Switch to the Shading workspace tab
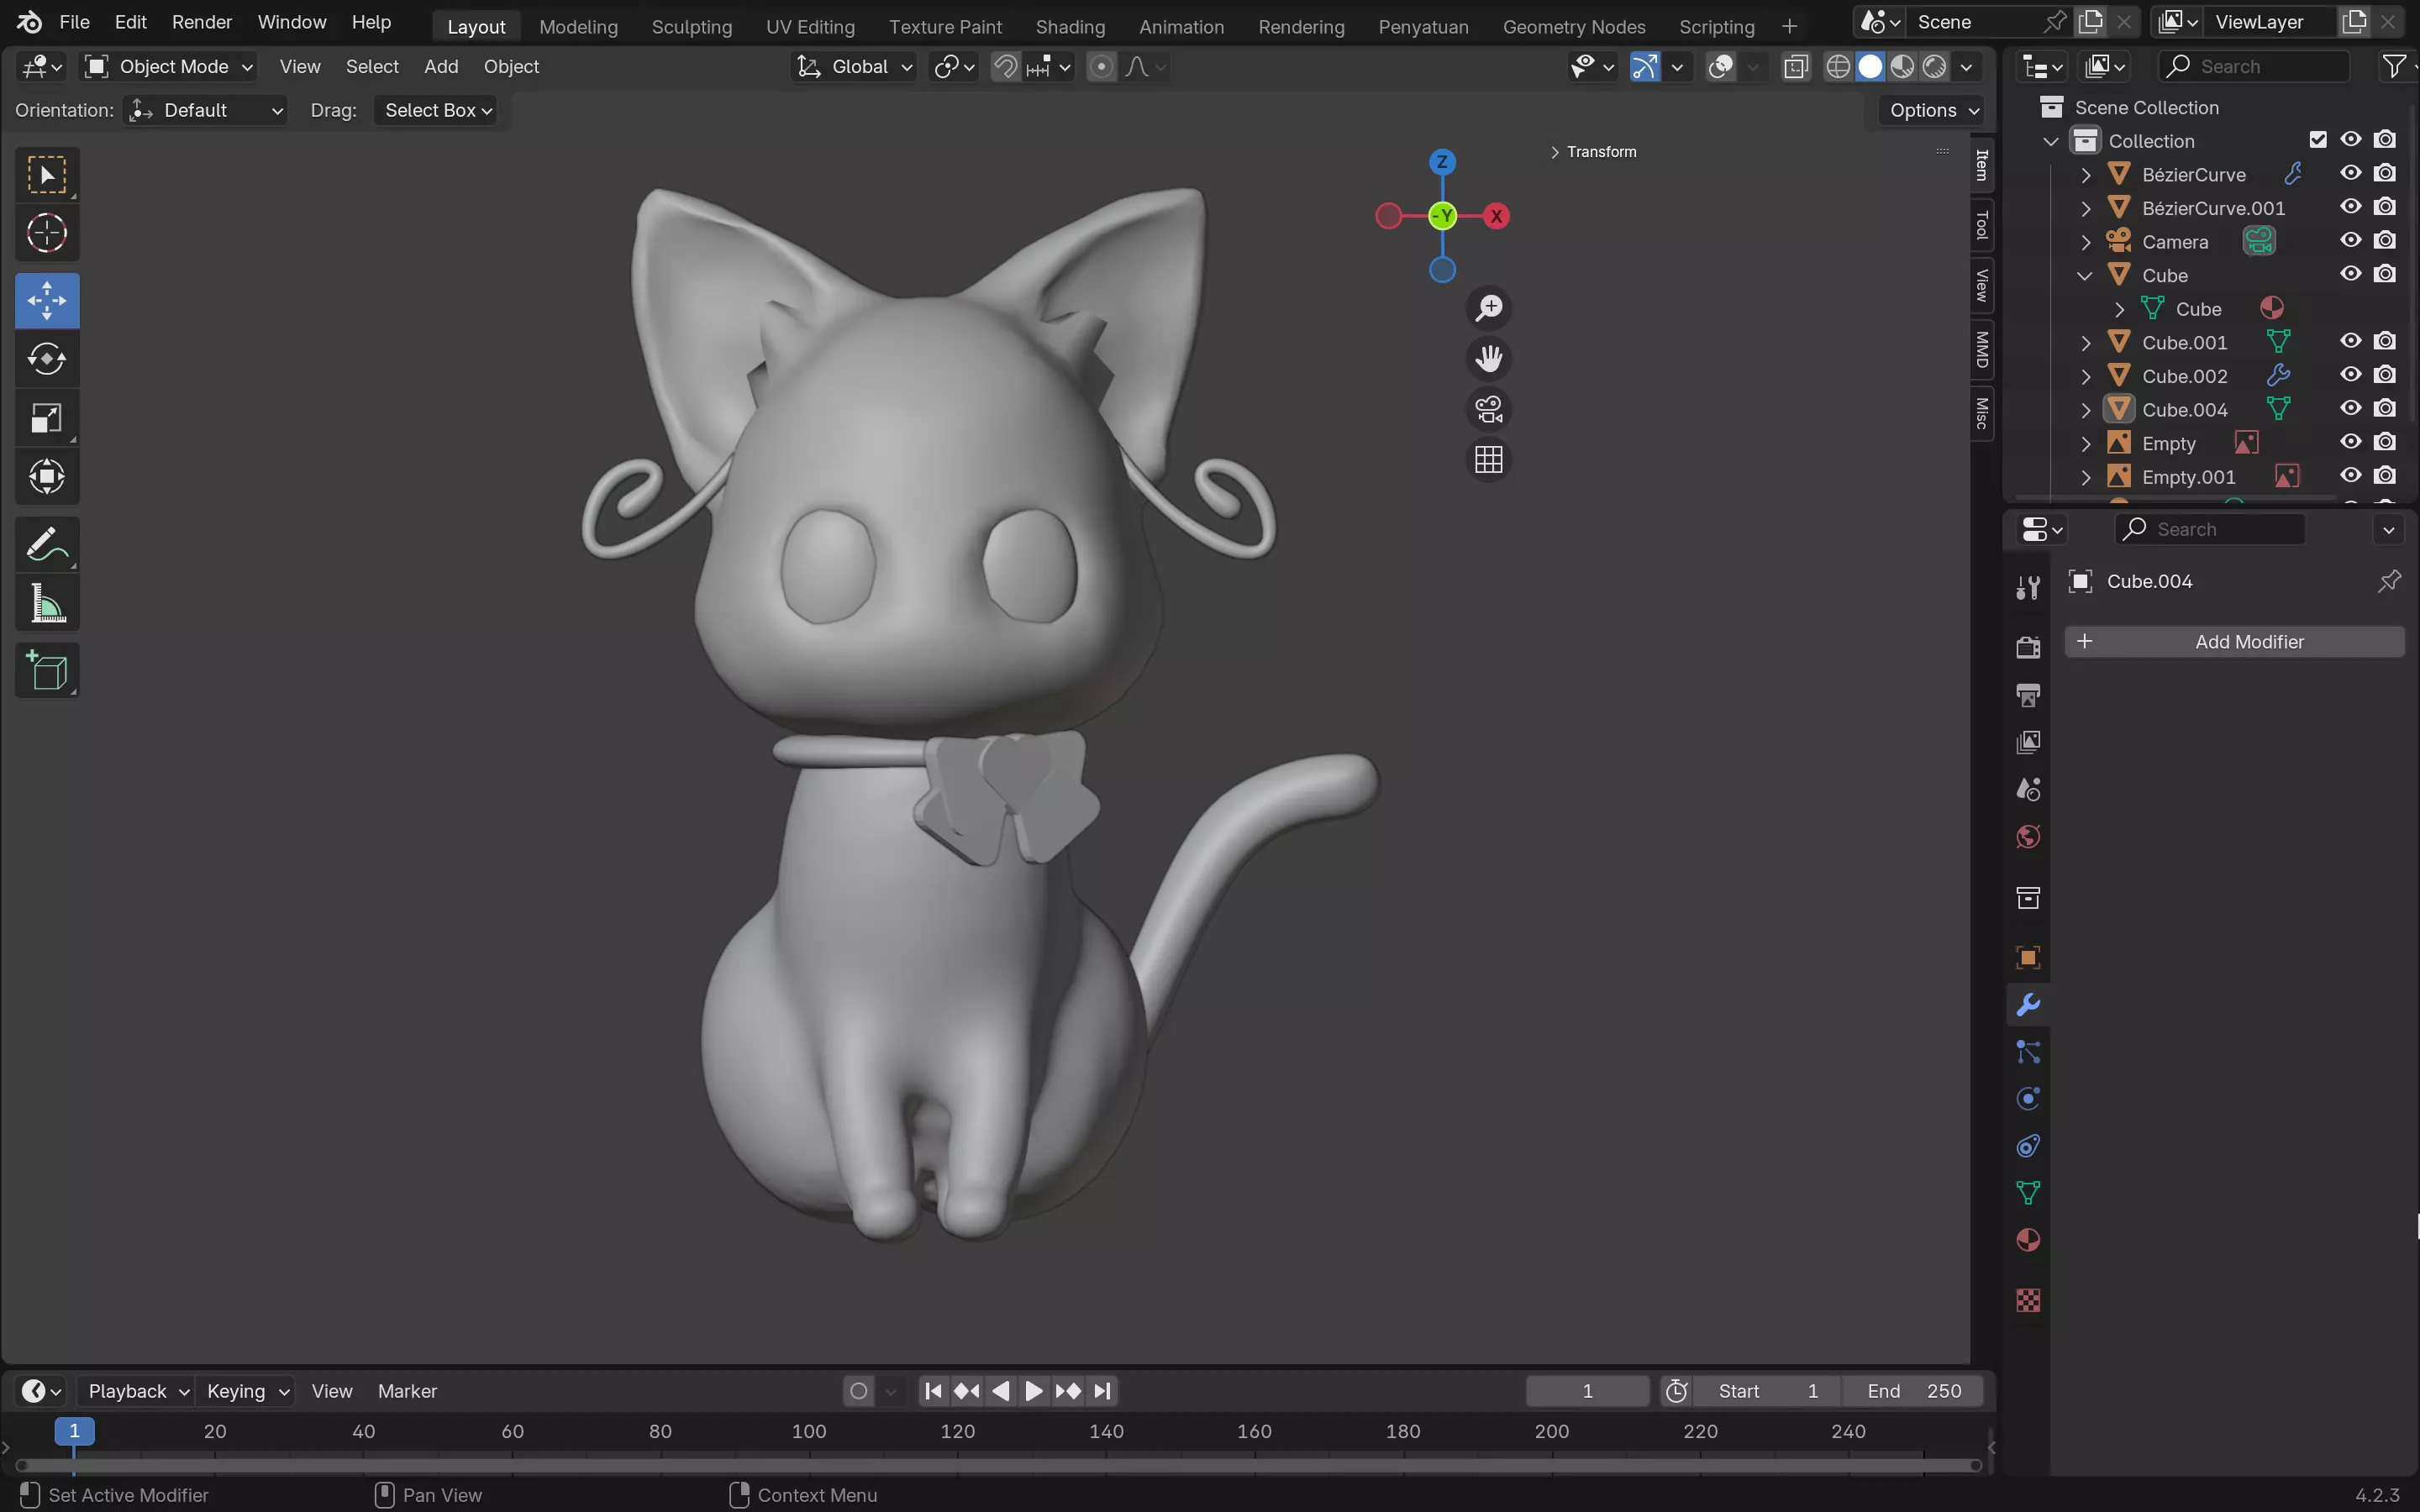Viewport: 2420px width, 1512px height. (1070, 26)
